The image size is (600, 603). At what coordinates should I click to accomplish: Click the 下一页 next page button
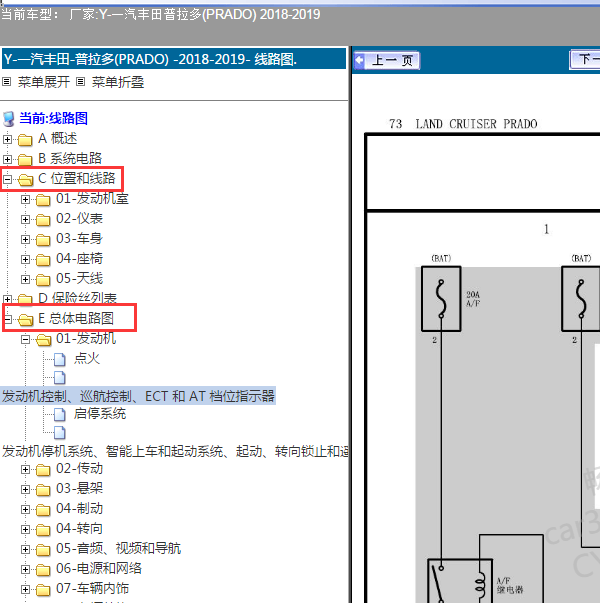tap(585, 60)
